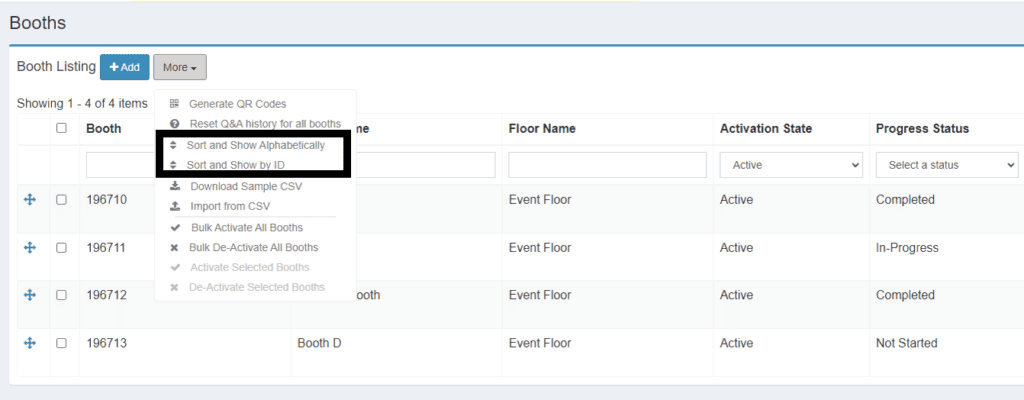Check the checkbox for booth 196711
This screenshot has width=1024, height=400.
[61, 248]
